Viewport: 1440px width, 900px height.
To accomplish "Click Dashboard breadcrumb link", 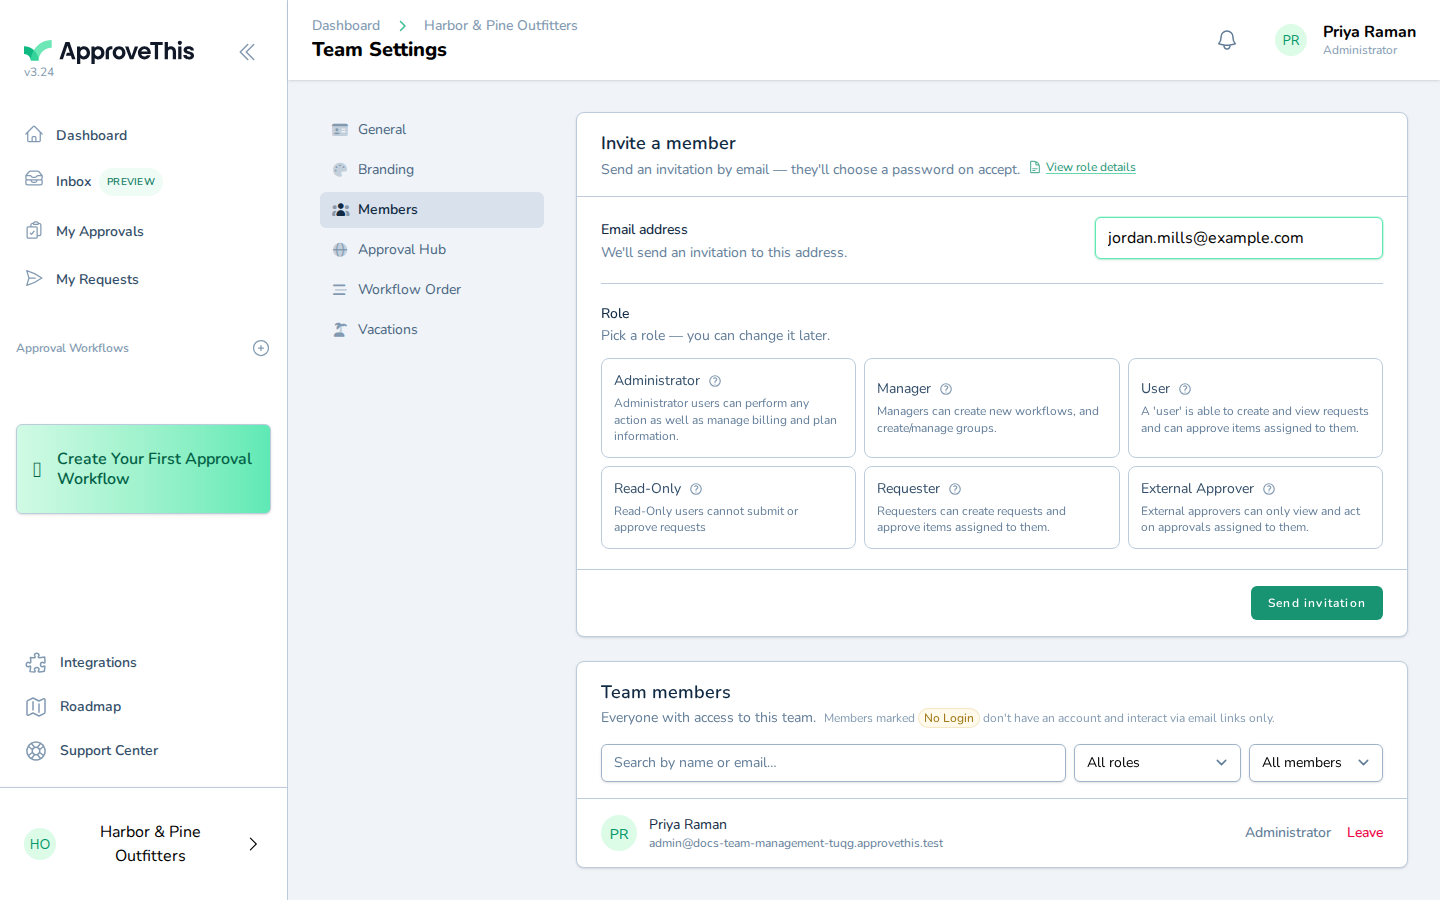I will click(x=346, y=25).
